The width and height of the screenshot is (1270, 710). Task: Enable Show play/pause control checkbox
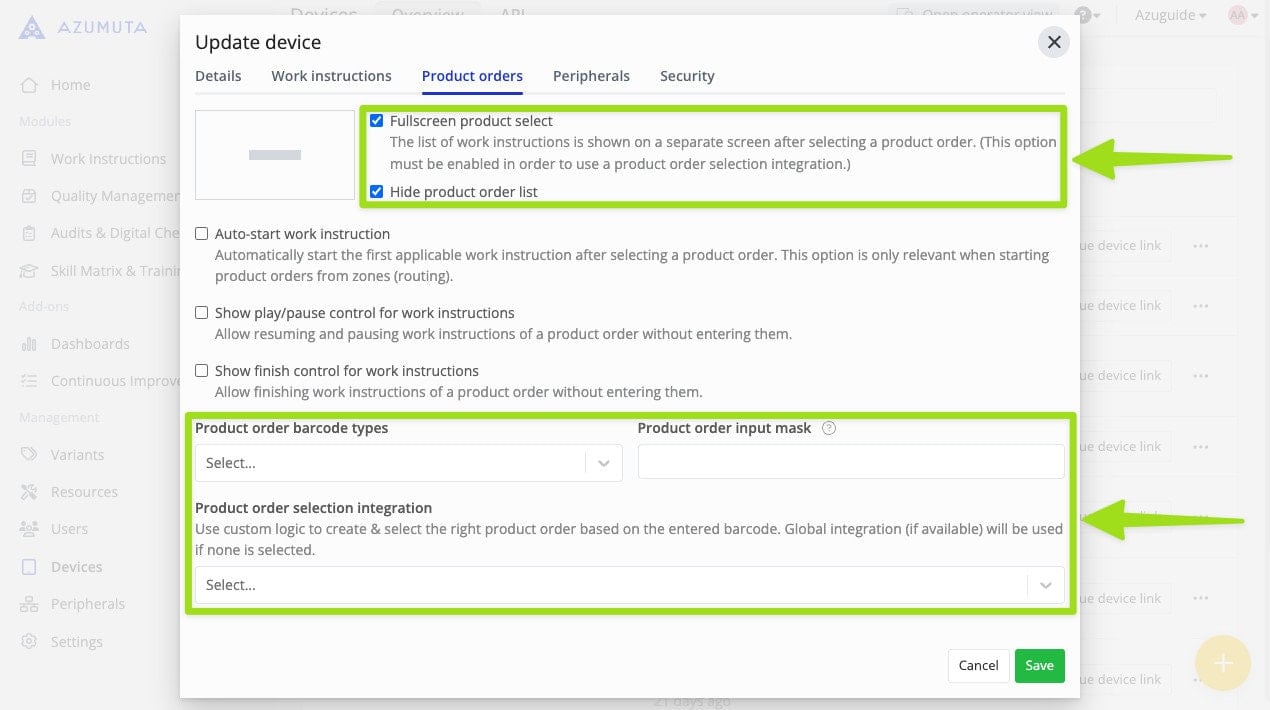click(202, 313)
